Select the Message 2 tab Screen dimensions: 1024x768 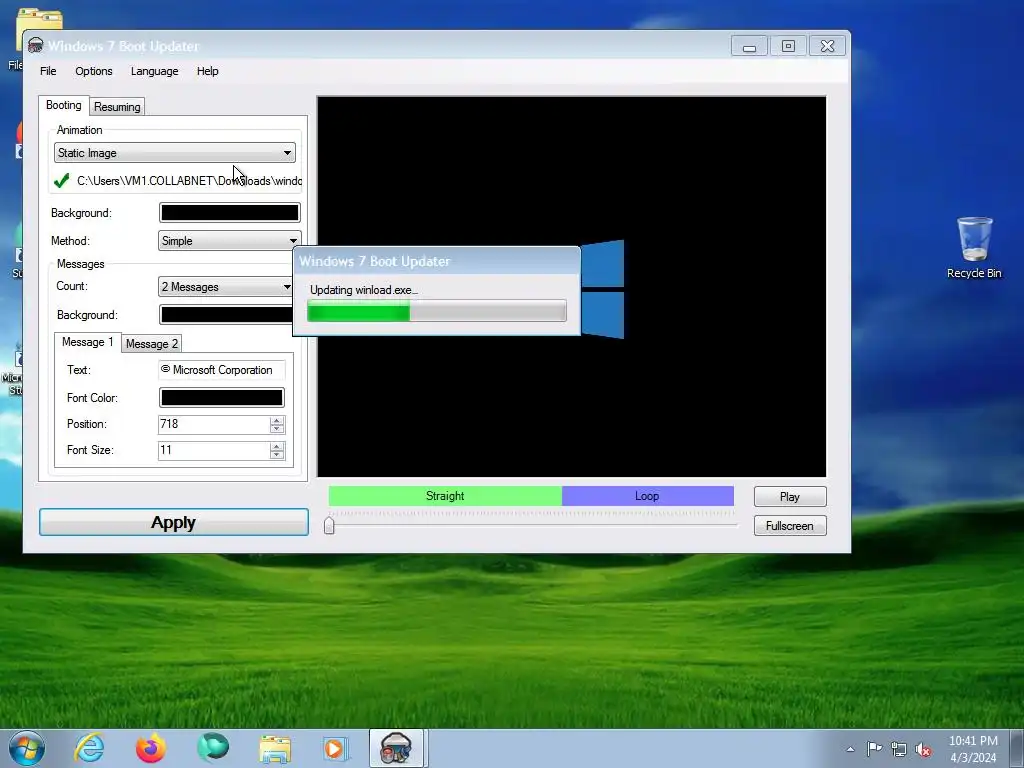coord(152,344)
